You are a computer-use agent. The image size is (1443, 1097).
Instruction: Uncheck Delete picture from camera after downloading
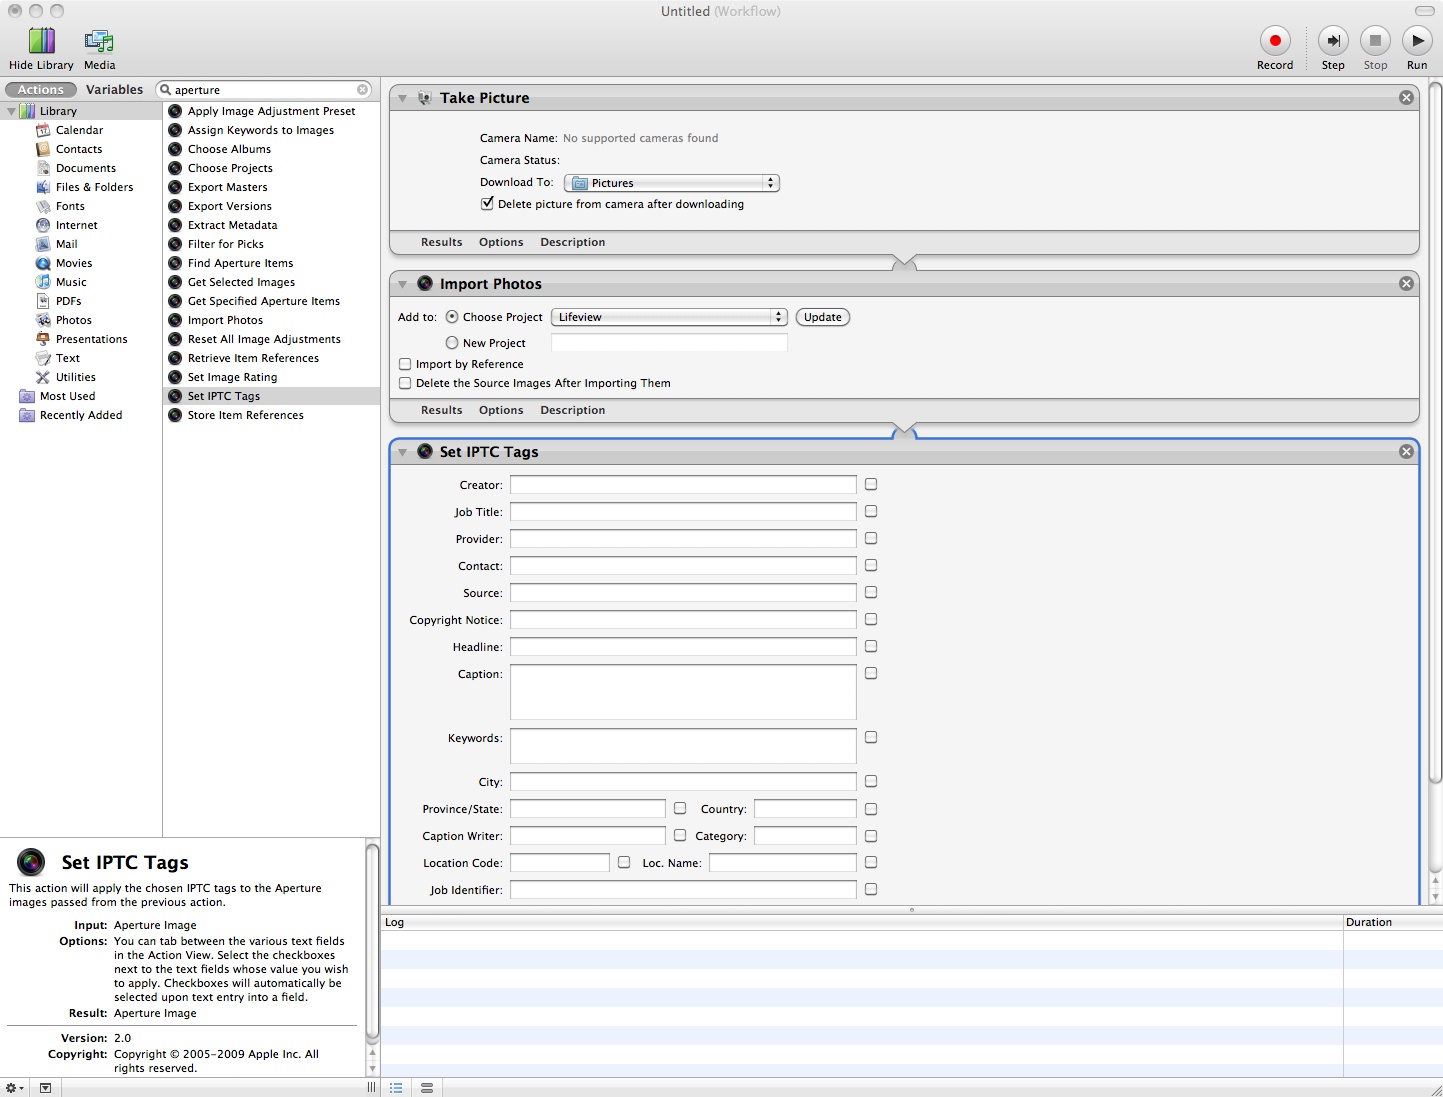click(487, 204)
